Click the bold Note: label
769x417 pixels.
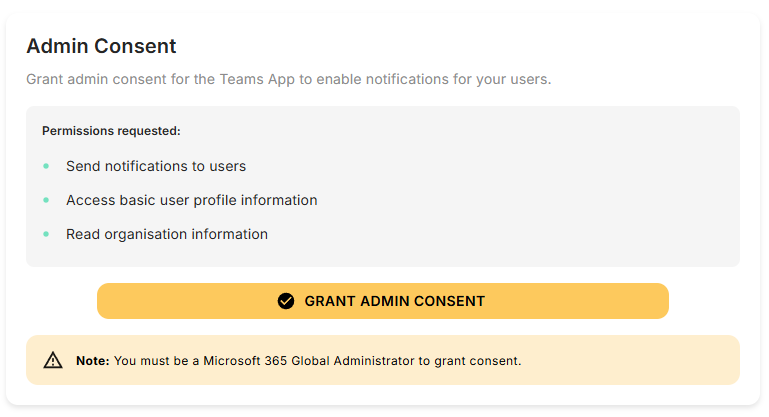coord(93,361)
